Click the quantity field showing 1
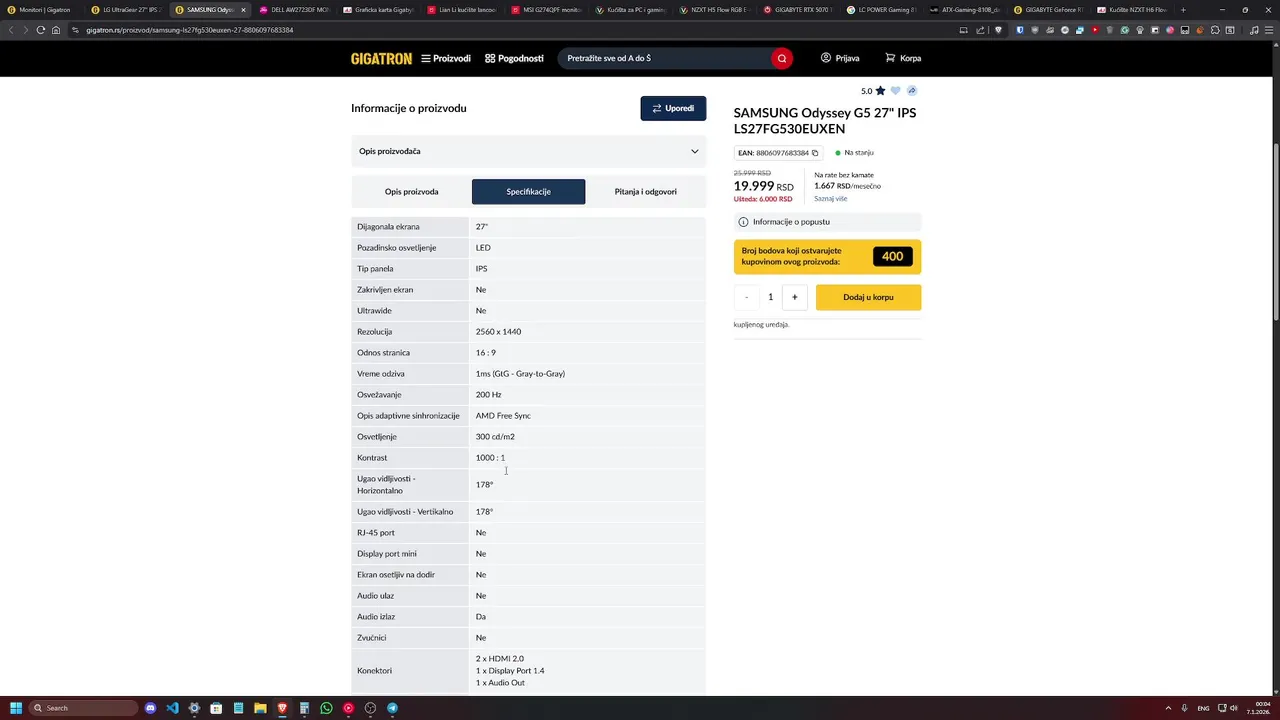 (770, 297)
